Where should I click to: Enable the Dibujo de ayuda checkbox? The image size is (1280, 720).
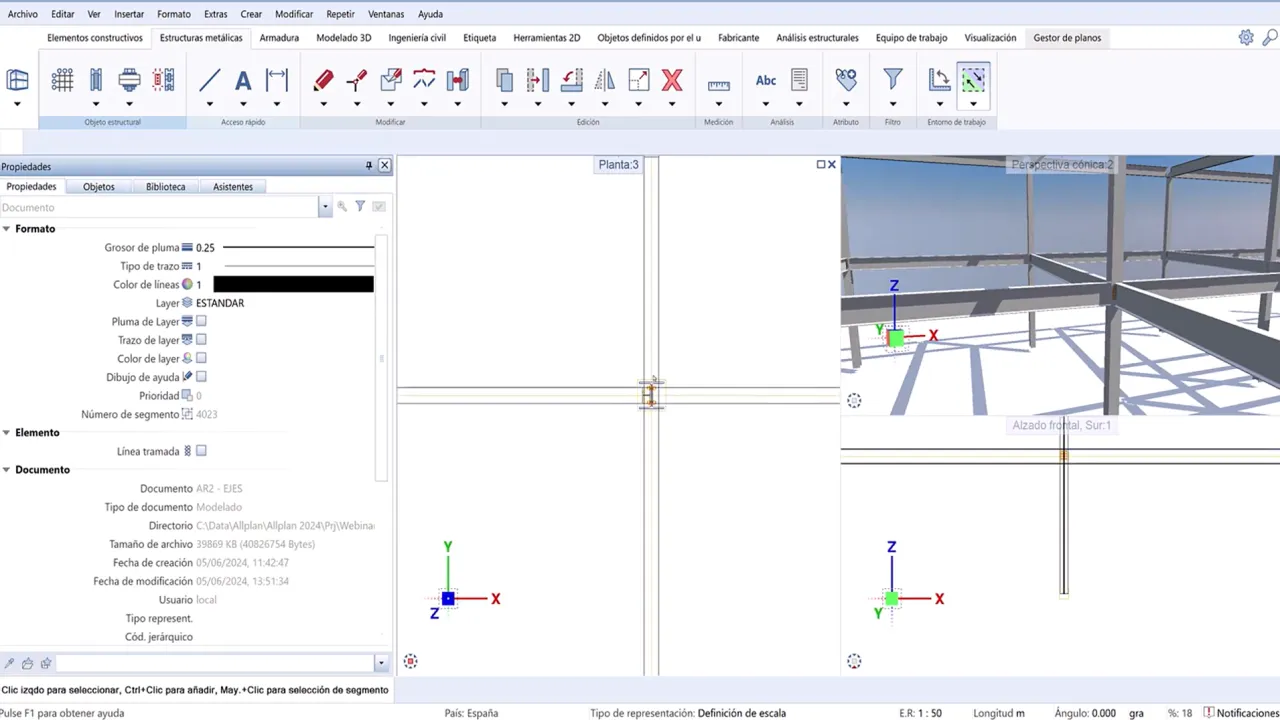tap(201, 377)
